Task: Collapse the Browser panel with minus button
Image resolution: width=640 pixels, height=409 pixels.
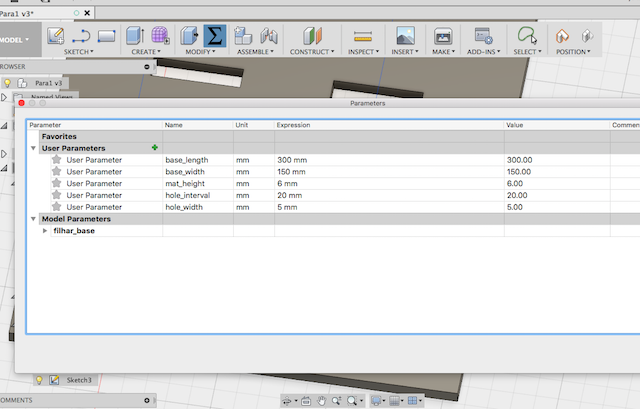Action: coord(147,67)
